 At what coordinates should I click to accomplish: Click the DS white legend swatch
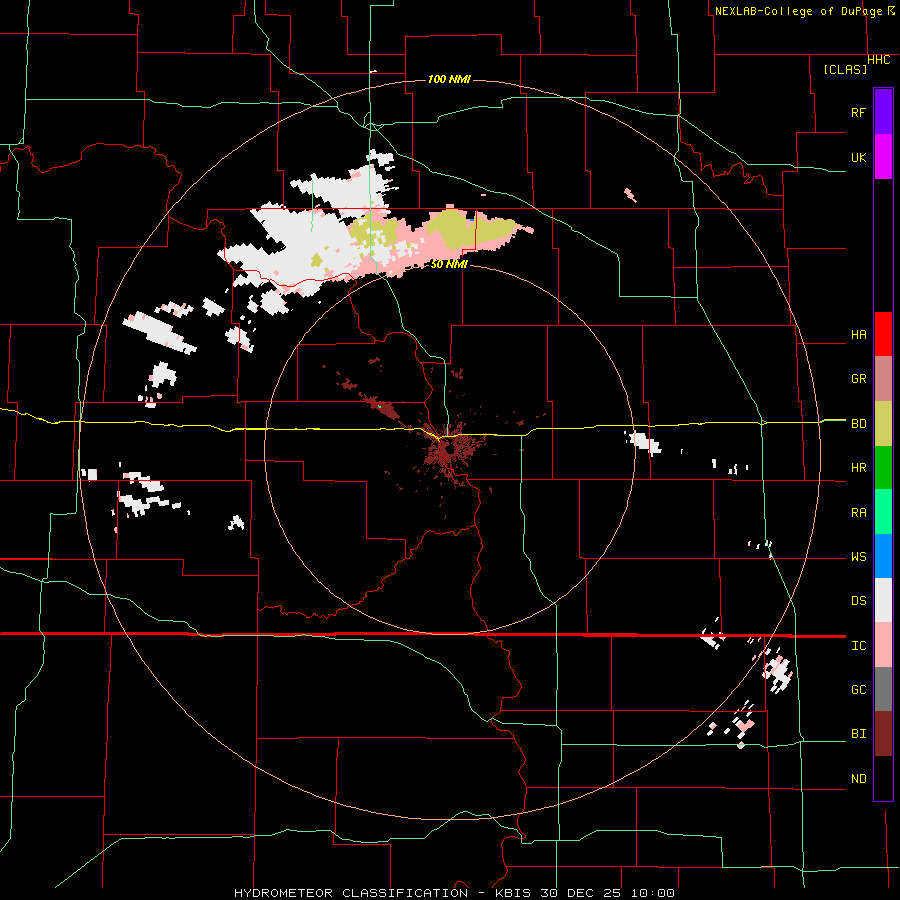tap(883, 600)
